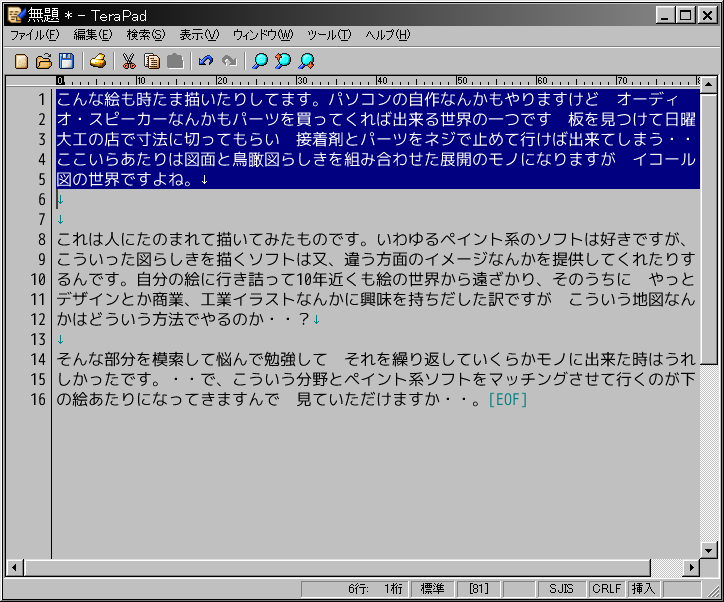The width and height of the screenshot is (724, 602).
Task: Copy the selected text with the copy icon
Action: [151, 61]
